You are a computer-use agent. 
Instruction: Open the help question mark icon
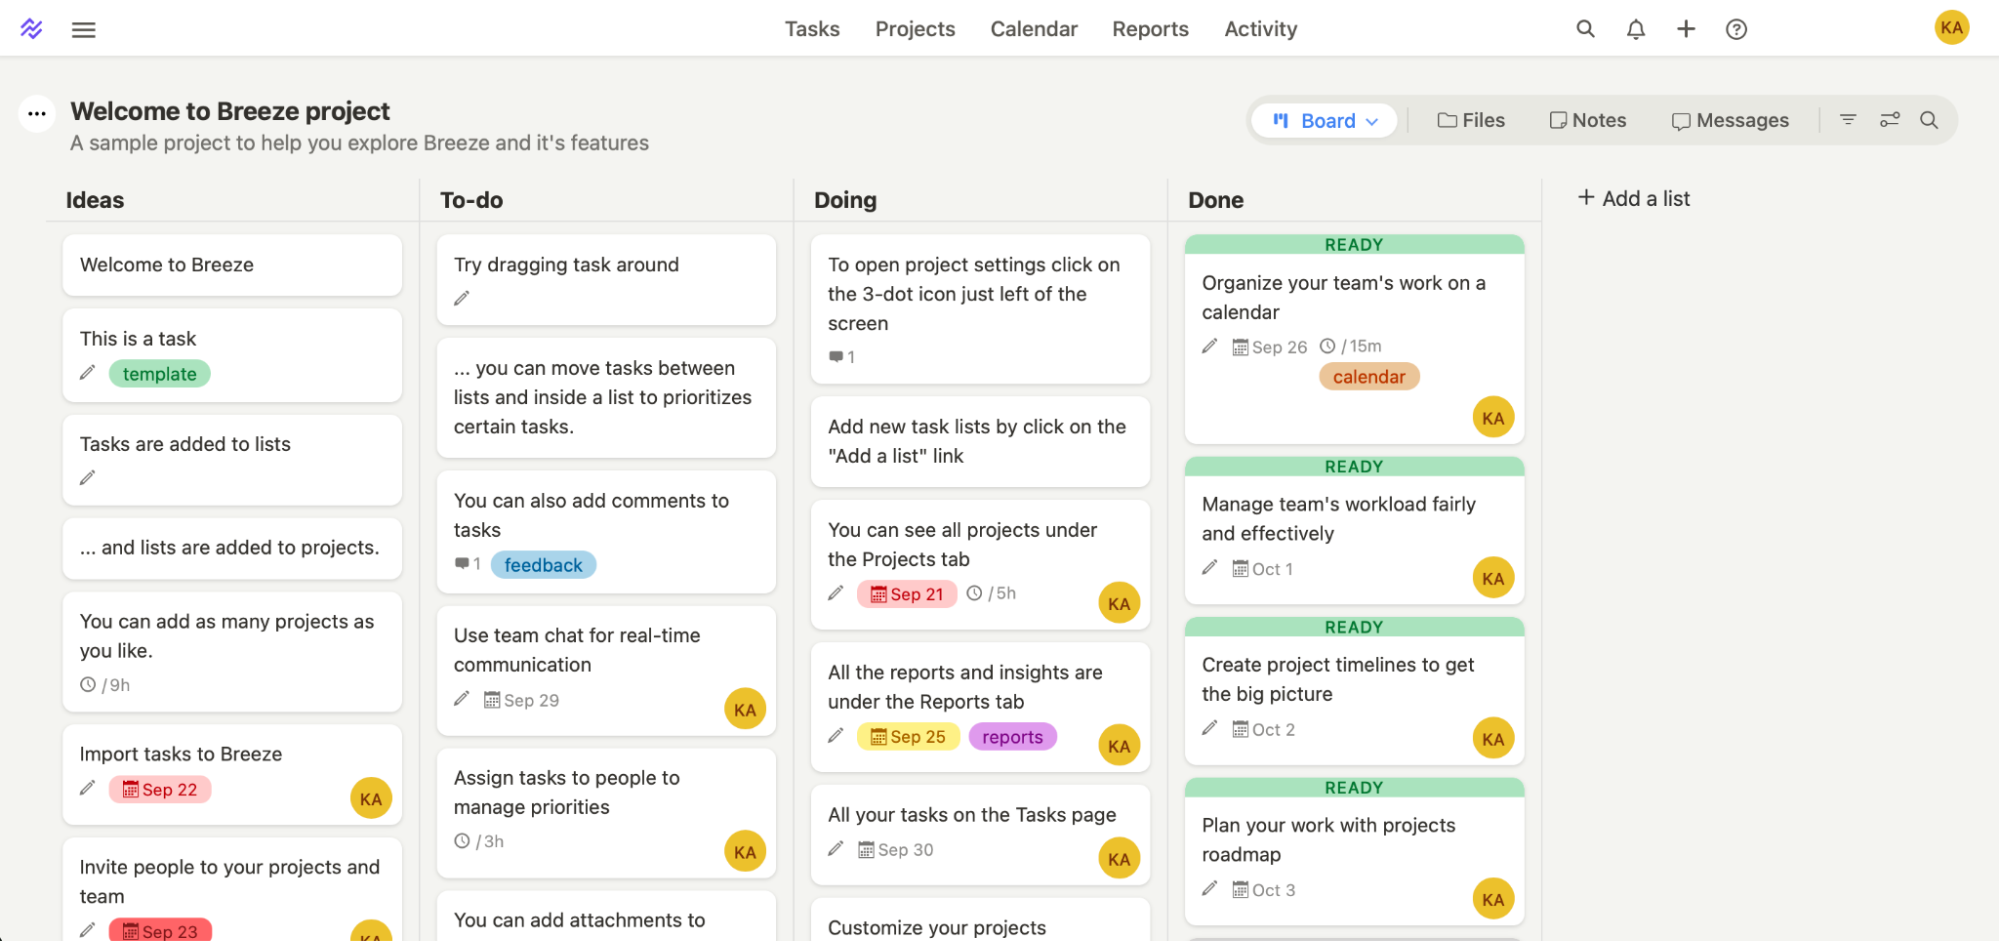click(1737, 29)
